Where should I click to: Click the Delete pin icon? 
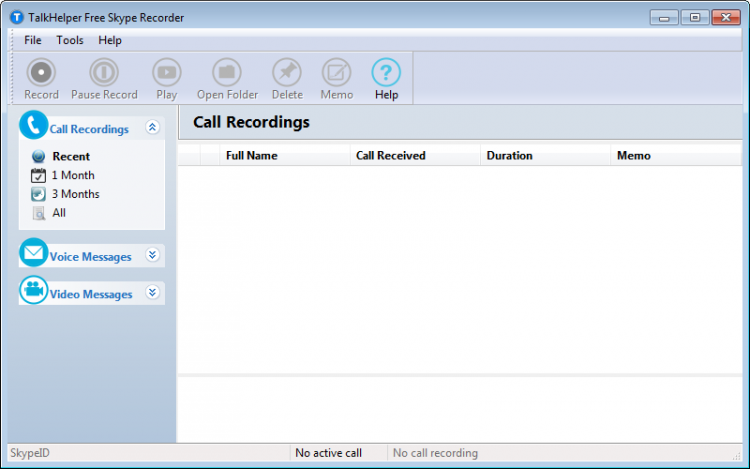click(x=287, y=72)
